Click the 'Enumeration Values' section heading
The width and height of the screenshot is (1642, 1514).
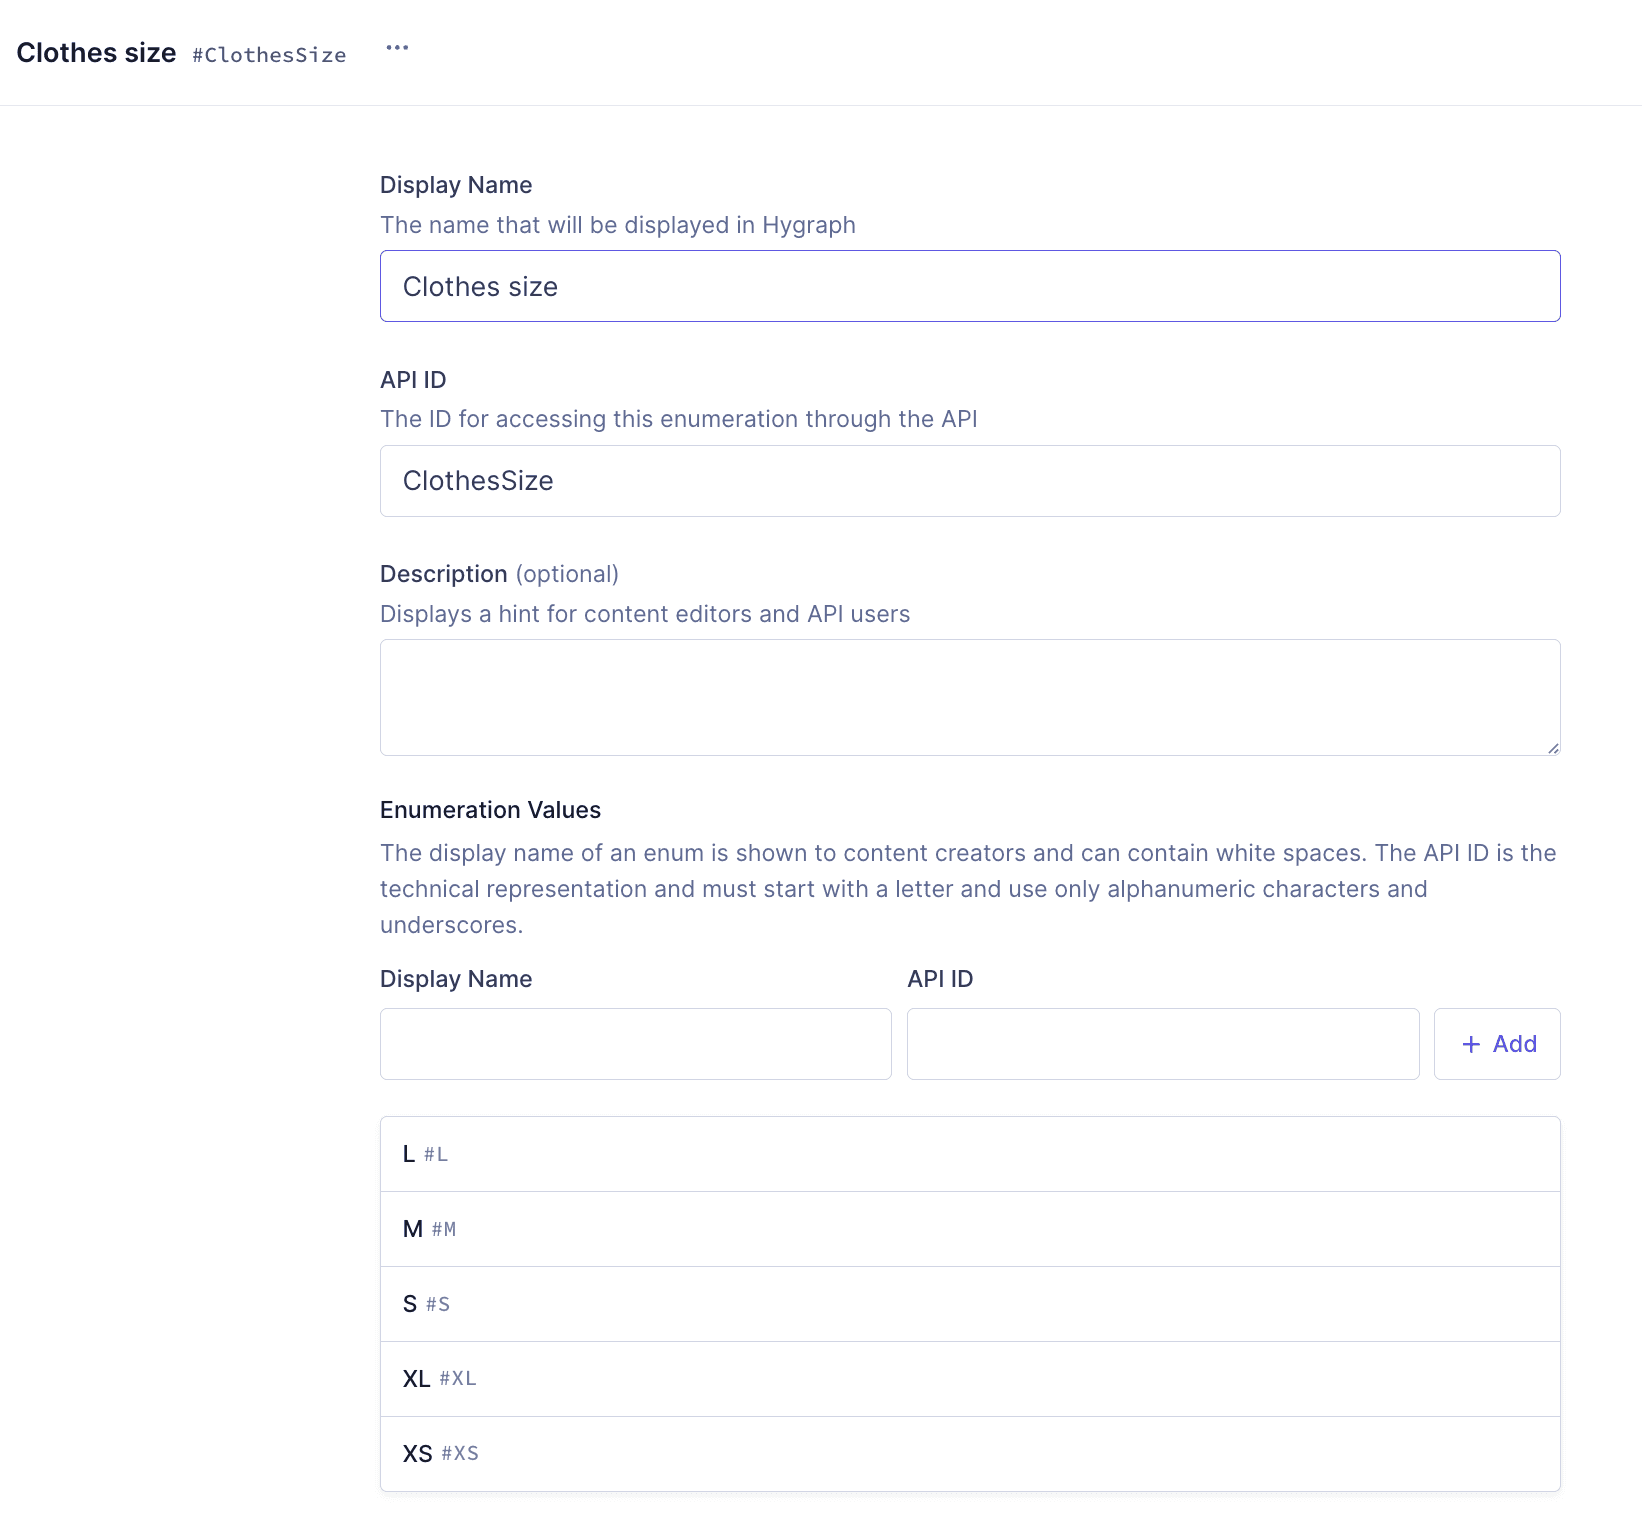490,810
